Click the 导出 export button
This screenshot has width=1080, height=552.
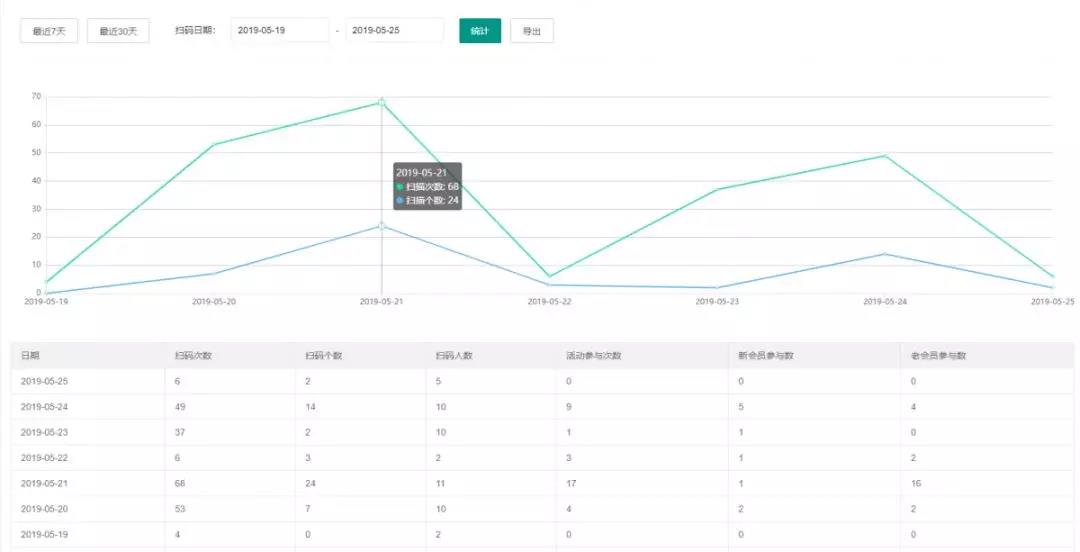[531, 31]
